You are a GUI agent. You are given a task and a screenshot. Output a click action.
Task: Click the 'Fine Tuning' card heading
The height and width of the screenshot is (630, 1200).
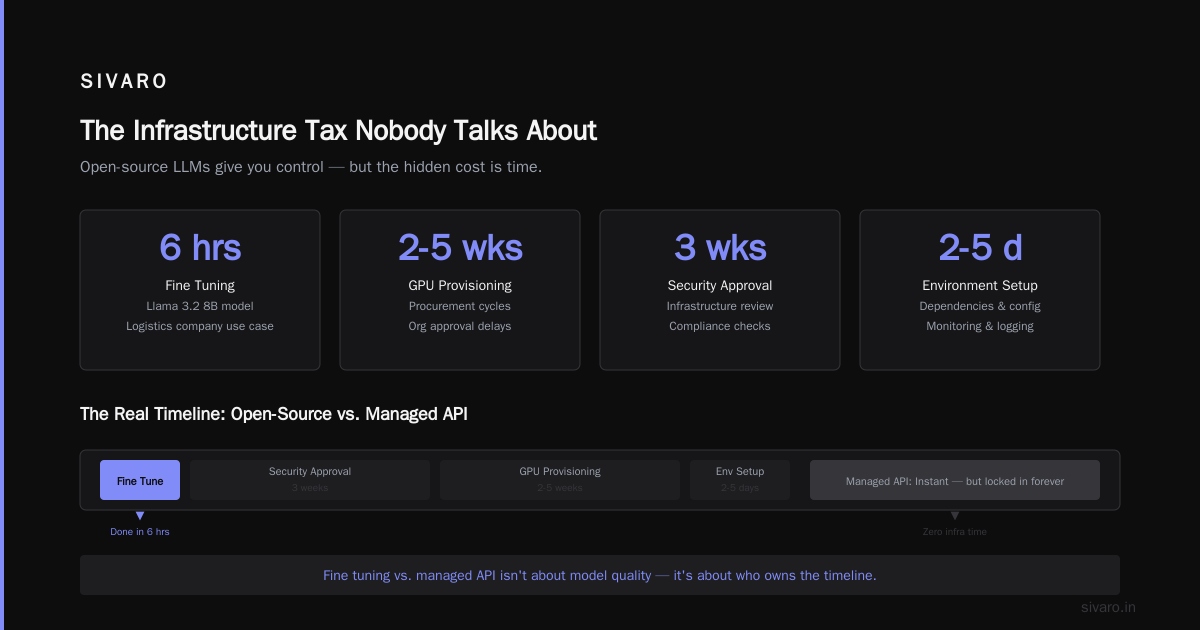coord(200,285)
